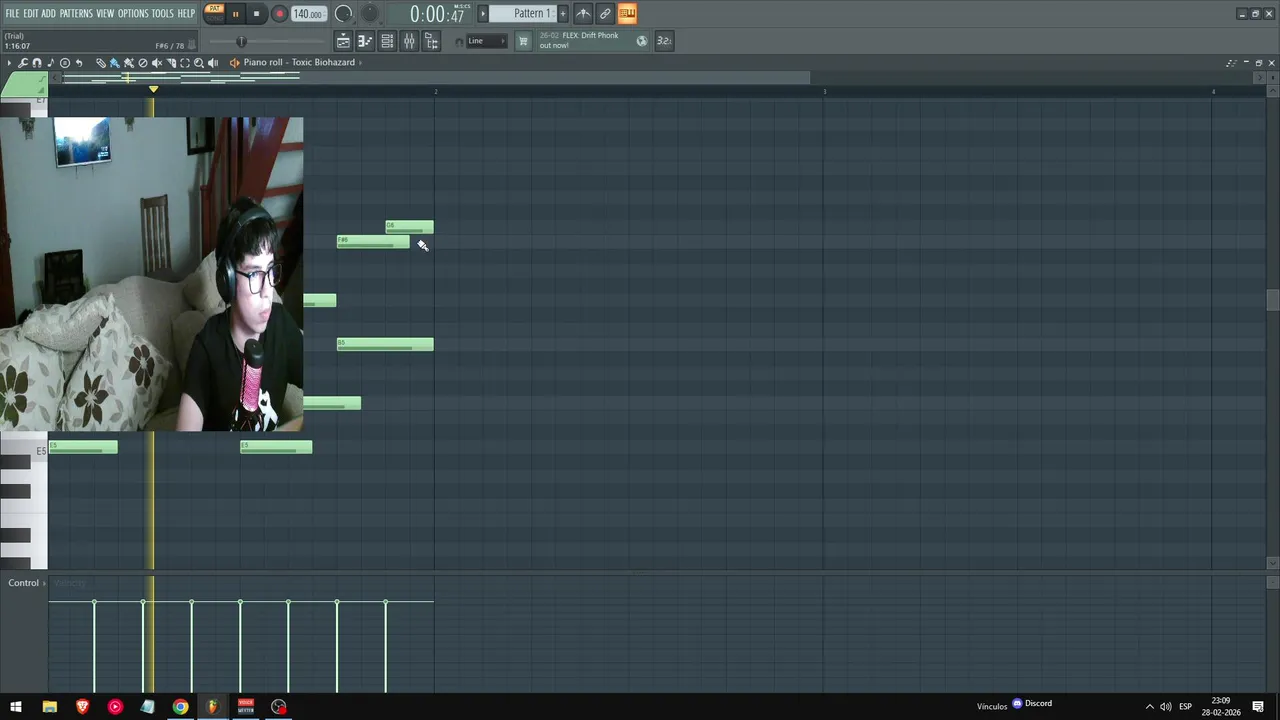This screenshot has height=720, width=1280.
Task: Open the pattern options arrow left of Pattern 1
Action: tap(483, 13)
